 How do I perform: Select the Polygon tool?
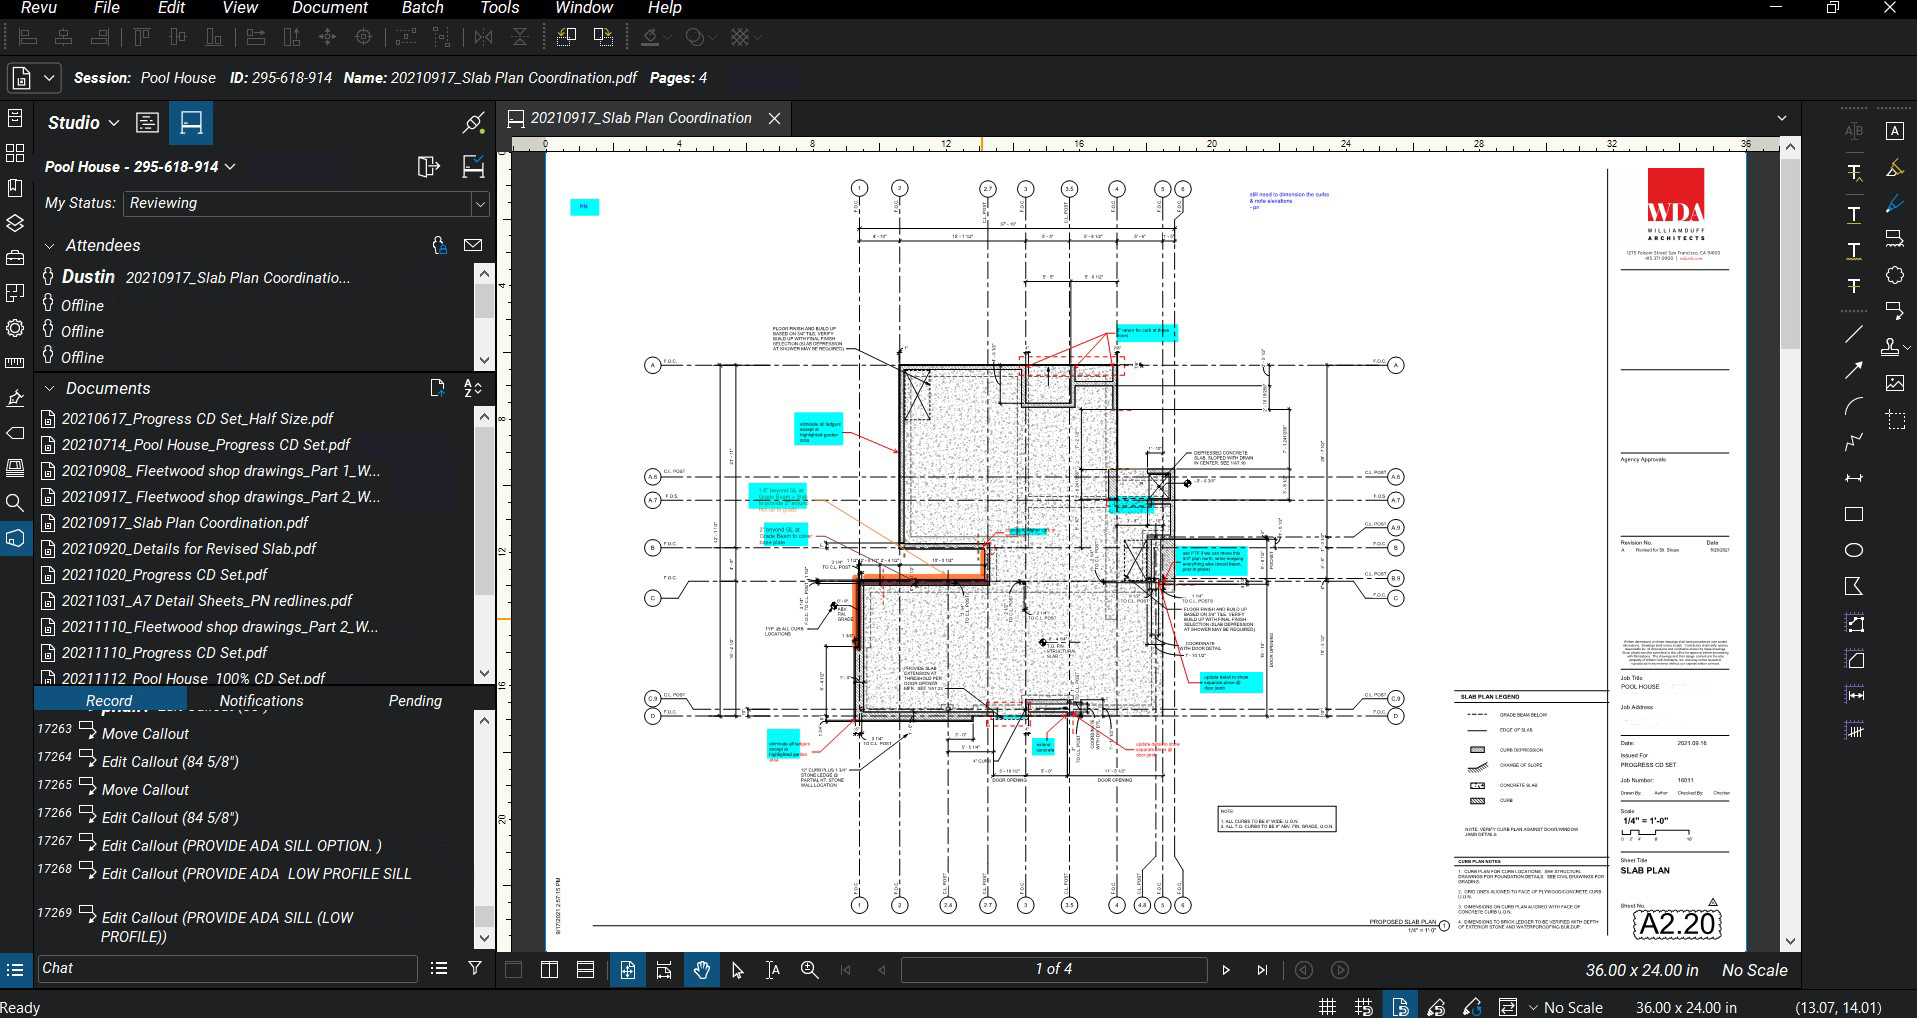point(1853,586)
